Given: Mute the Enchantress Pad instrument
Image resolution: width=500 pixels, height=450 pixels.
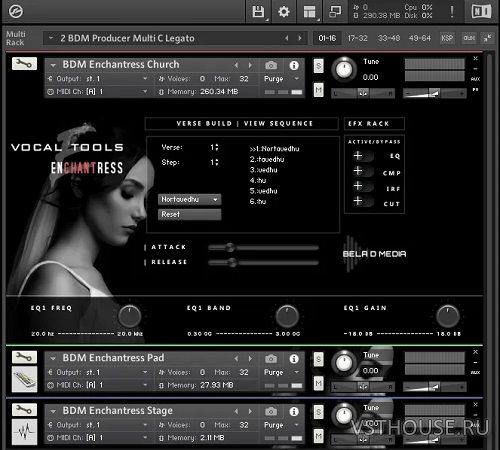Looking at the screenshot, I should pyautogui.click(x=319, y=383).
